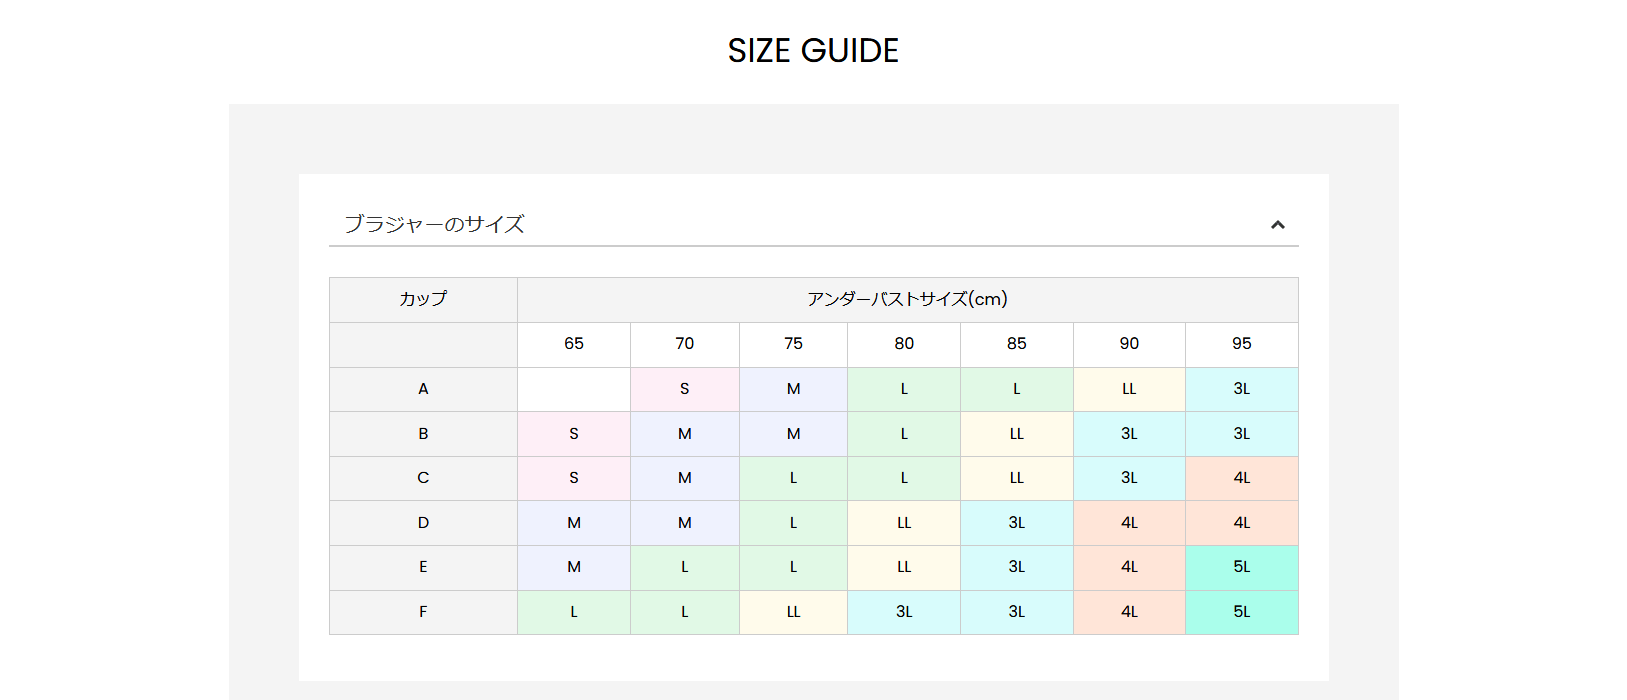Click the S cell in row C
Viewport: 1627px width, 700px height.
click(574, 478)
